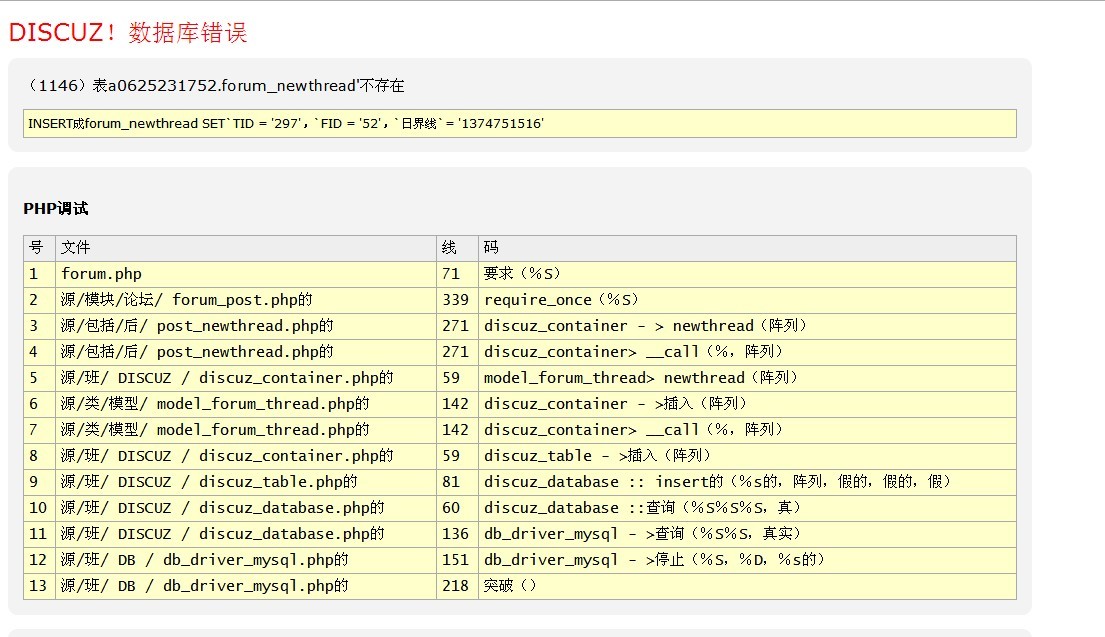Select row 6 file "model_forum_thread.php的"
1105x637 pixels.
[263, 404]
